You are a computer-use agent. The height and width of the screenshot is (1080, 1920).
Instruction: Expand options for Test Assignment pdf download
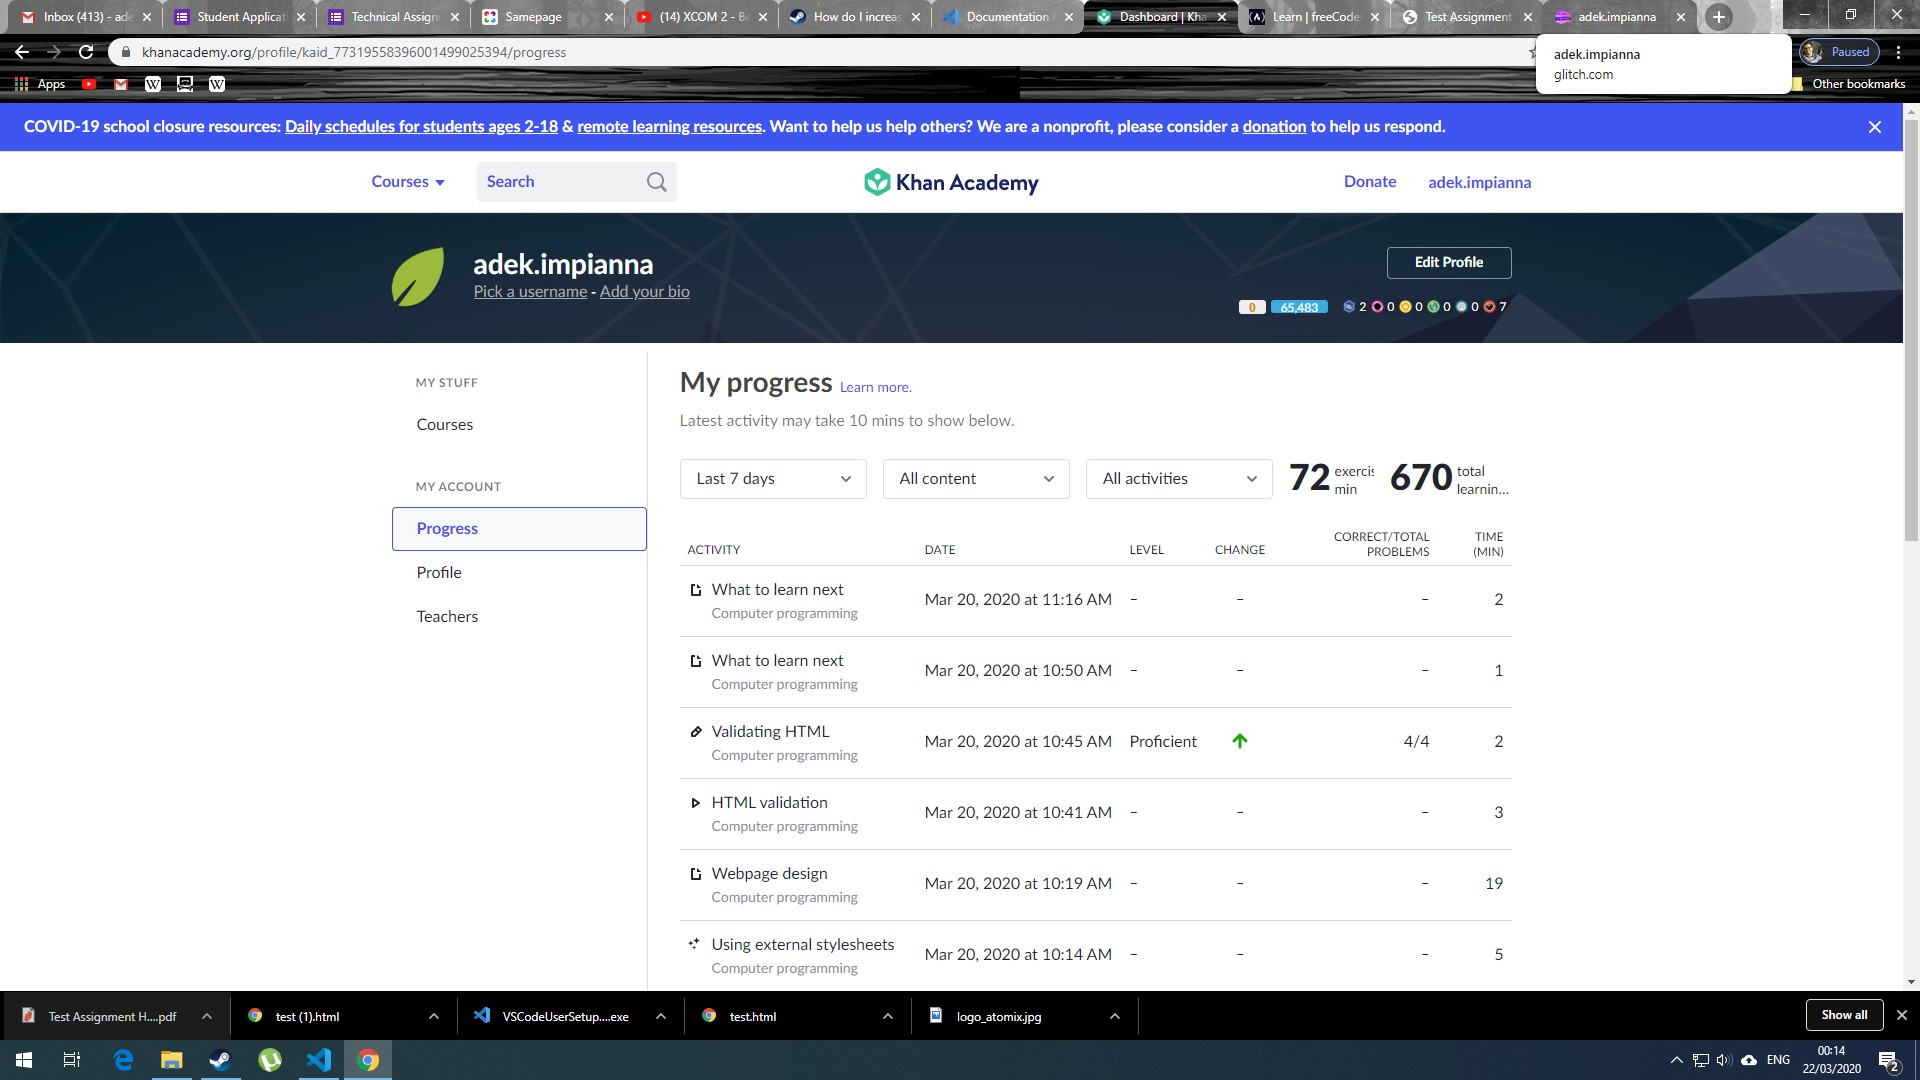coord(206,1016)
